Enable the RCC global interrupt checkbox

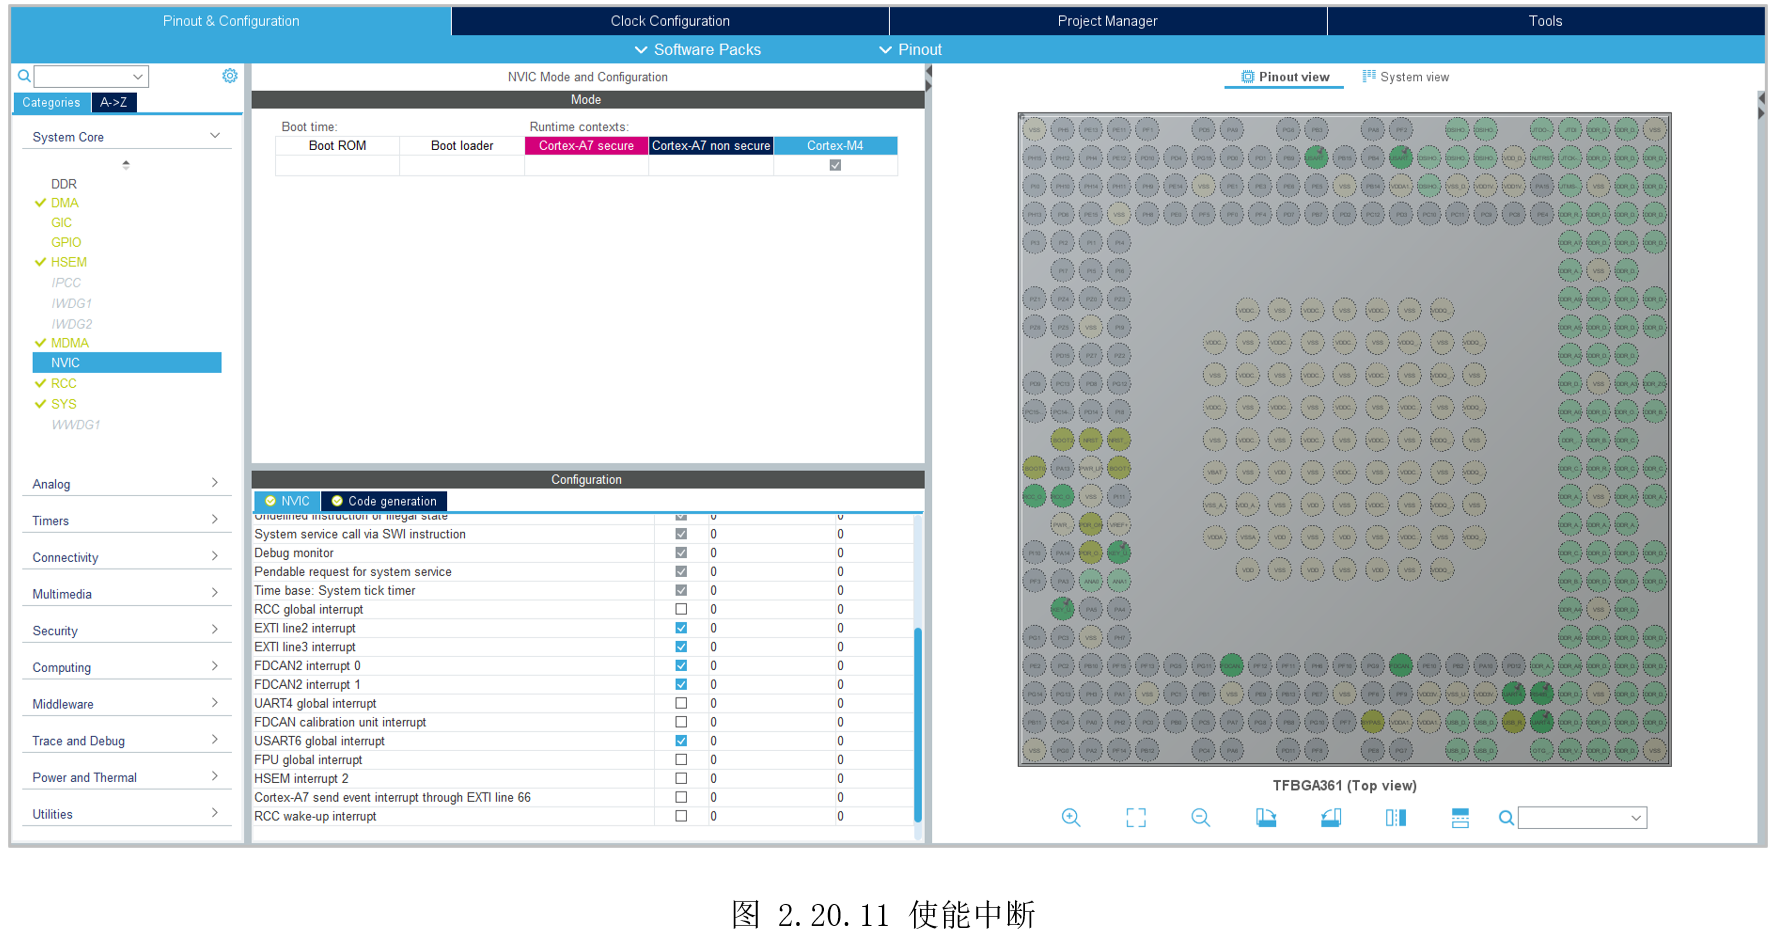(681, 609)
